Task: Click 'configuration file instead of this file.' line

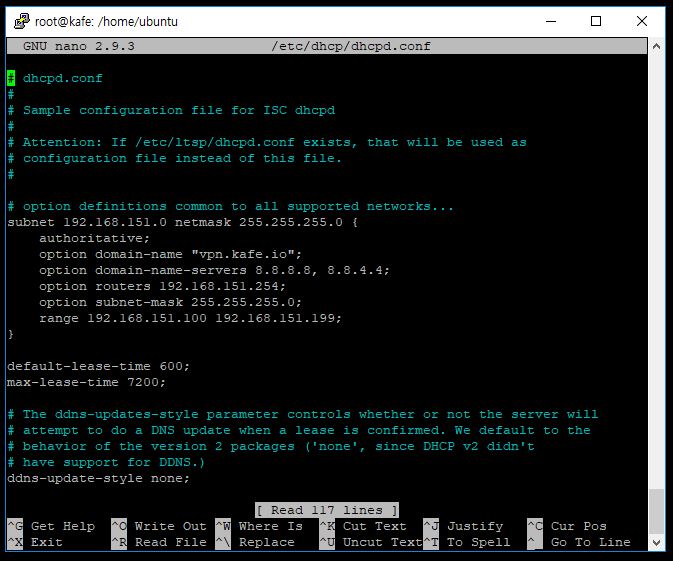Action: pos(174,158)
